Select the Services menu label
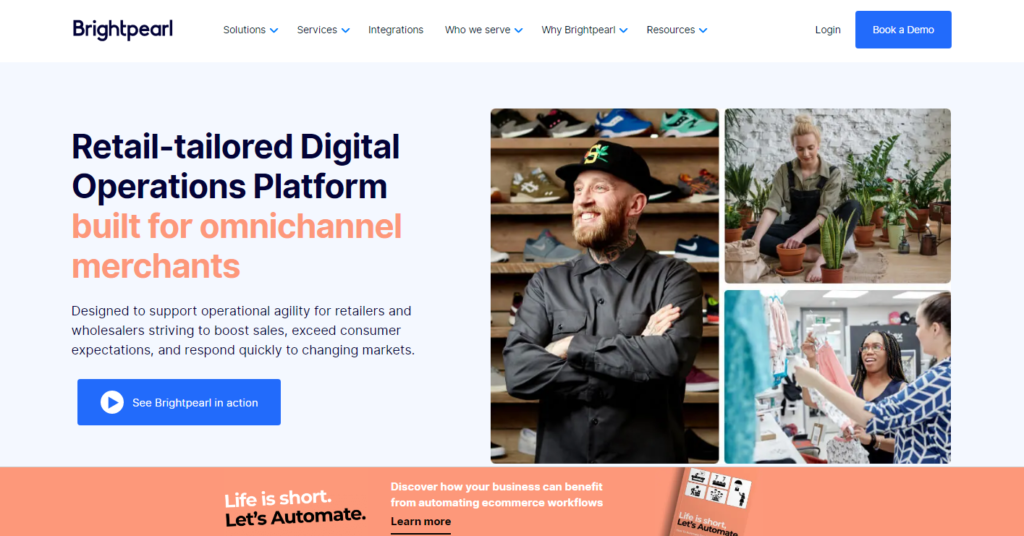The image size is (1024, 536). pos(317,30)
